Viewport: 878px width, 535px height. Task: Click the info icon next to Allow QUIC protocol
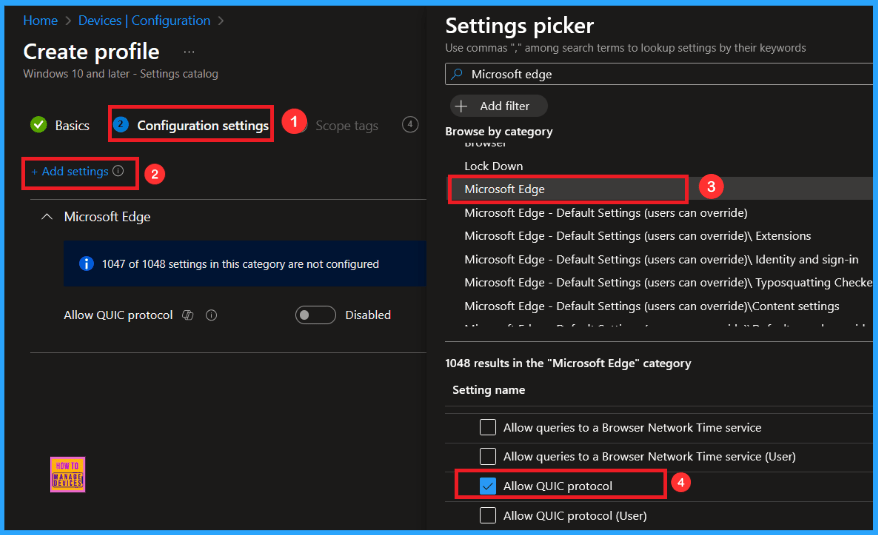point(211,315)
